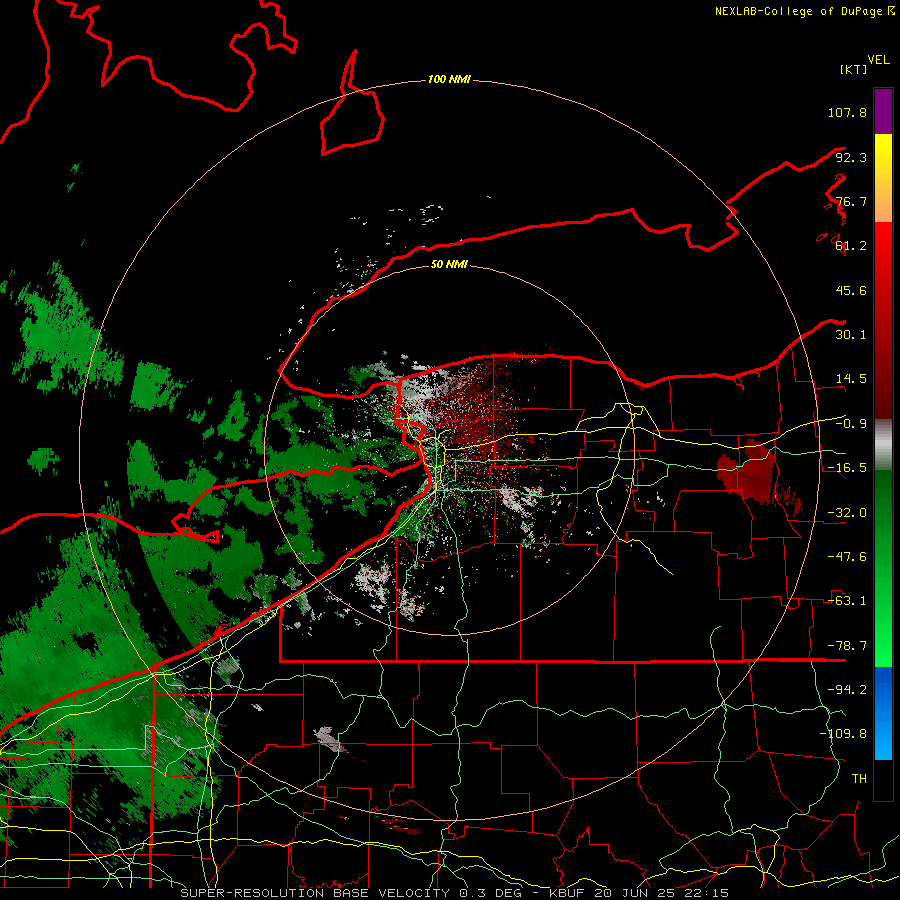
Task: Click the 50 NMI range ring label
Action: 449,264
